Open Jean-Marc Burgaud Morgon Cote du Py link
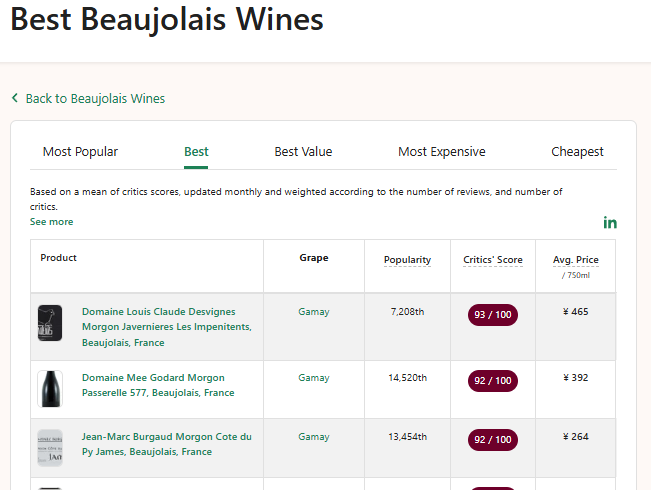This screenshot has width=651, height=490. pyautogui.click(x=166, y=444)
